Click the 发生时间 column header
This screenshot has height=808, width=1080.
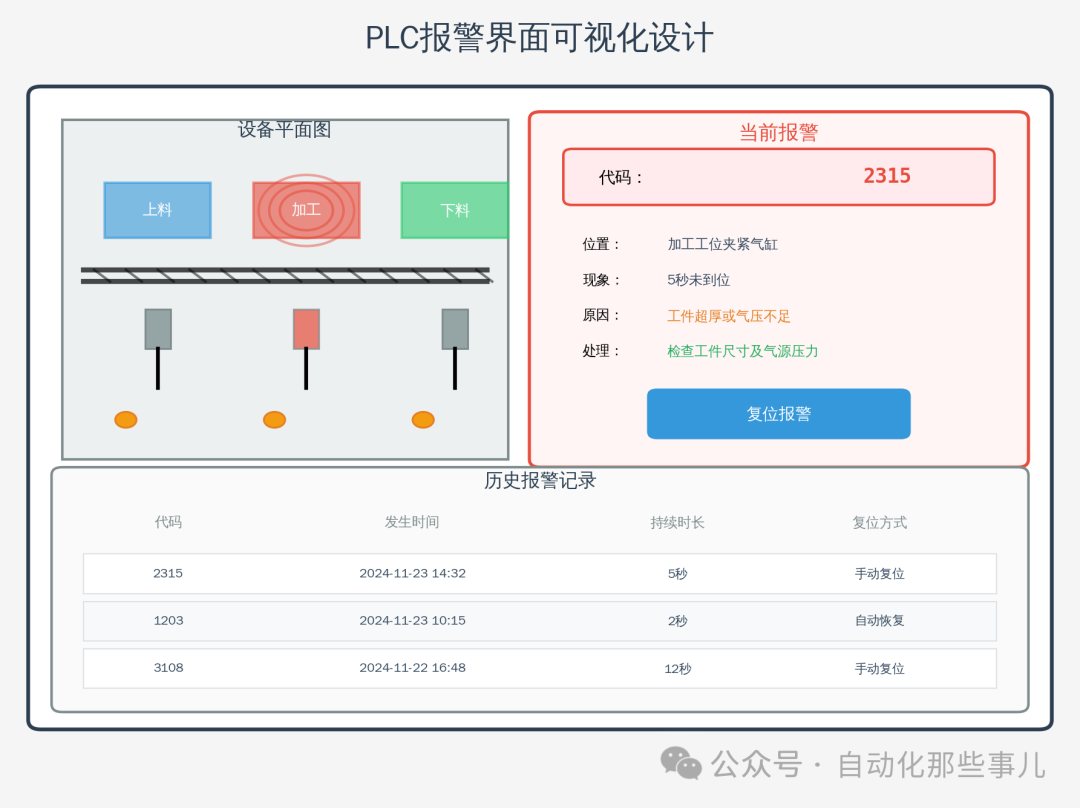click(x=412, y=522)
